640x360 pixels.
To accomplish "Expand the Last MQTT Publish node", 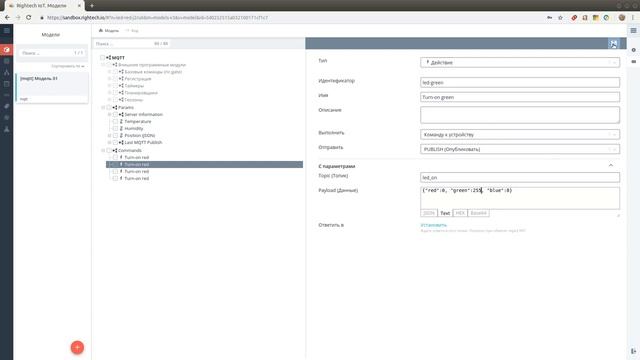I will point(109,142).
